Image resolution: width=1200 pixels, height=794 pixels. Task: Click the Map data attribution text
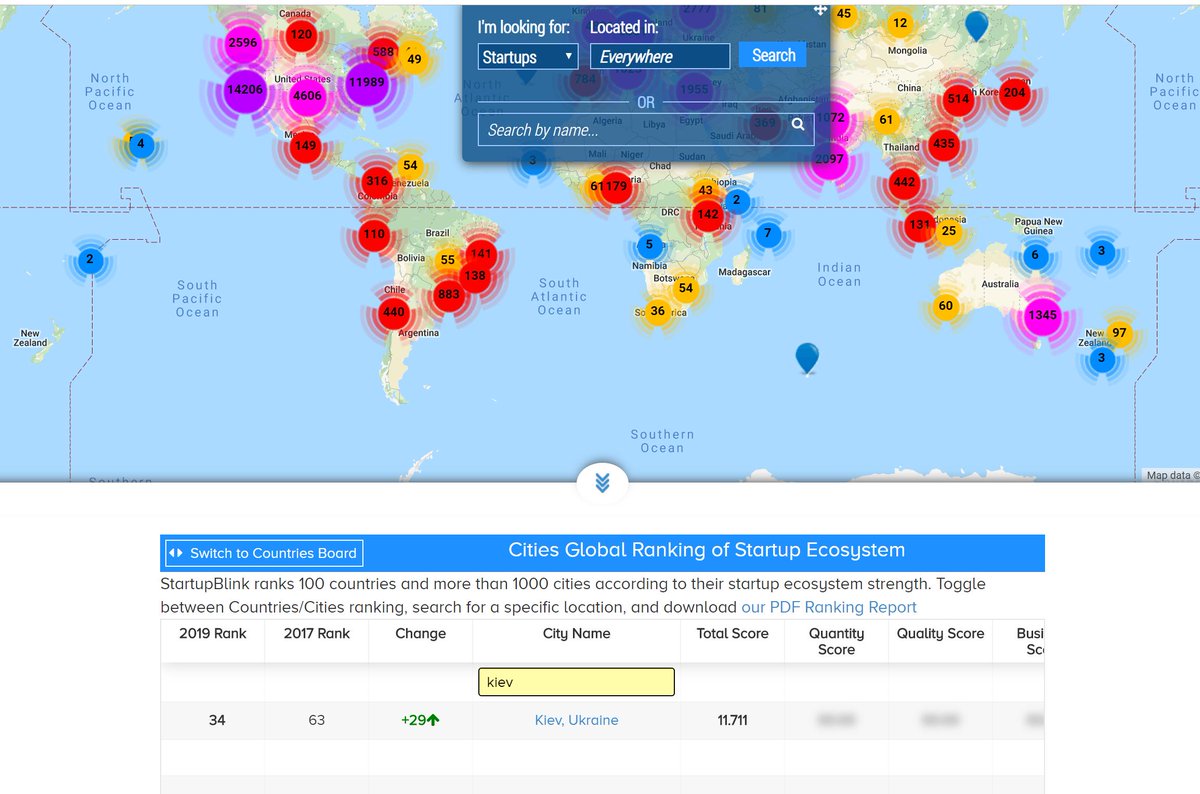[1170, 476]
